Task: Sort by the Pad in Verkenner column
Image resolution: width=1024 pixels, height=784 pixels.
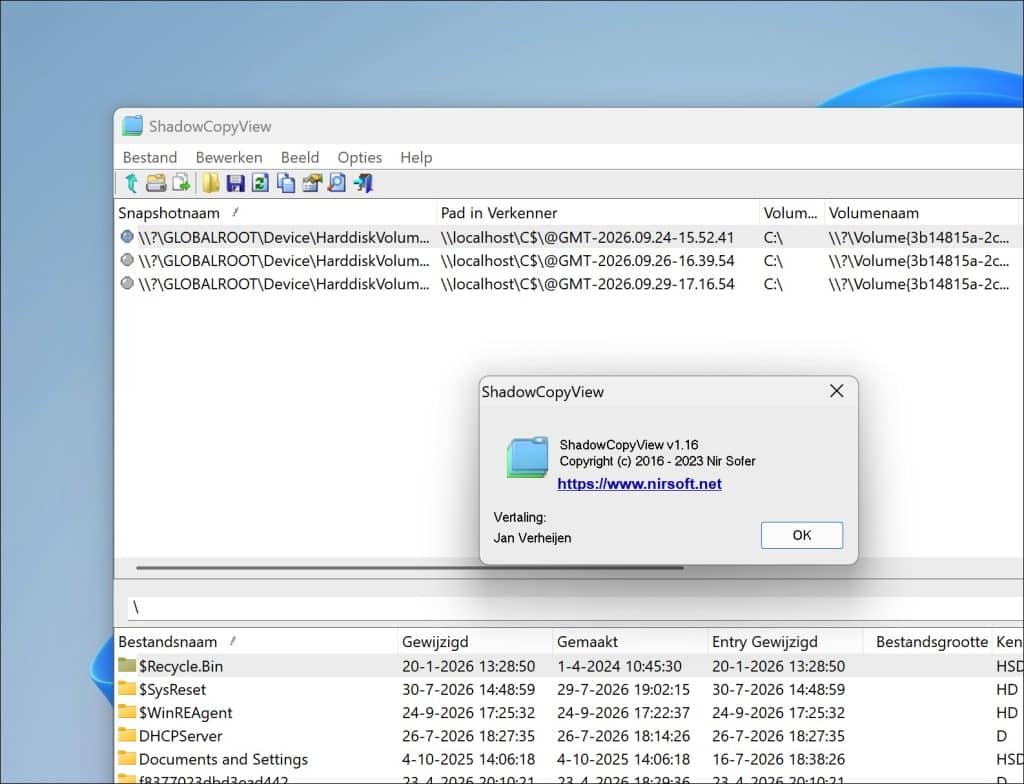Action: point(598,213)
